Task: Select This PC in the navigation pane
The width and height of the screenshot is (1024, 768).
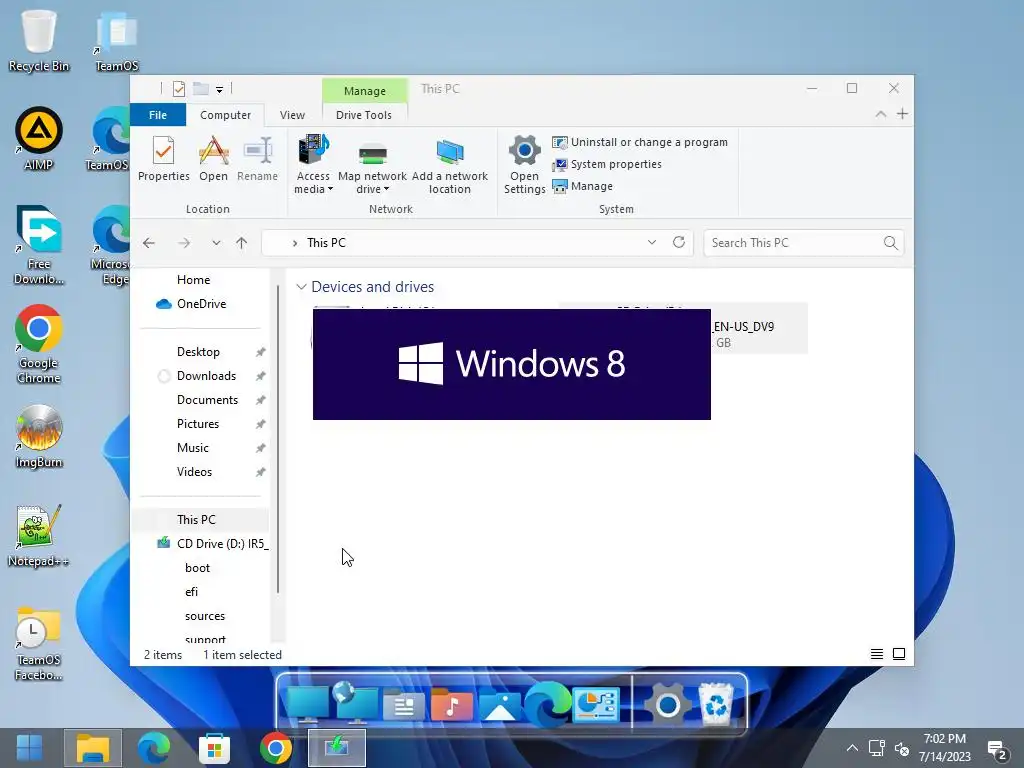Action: click(196, 520)
